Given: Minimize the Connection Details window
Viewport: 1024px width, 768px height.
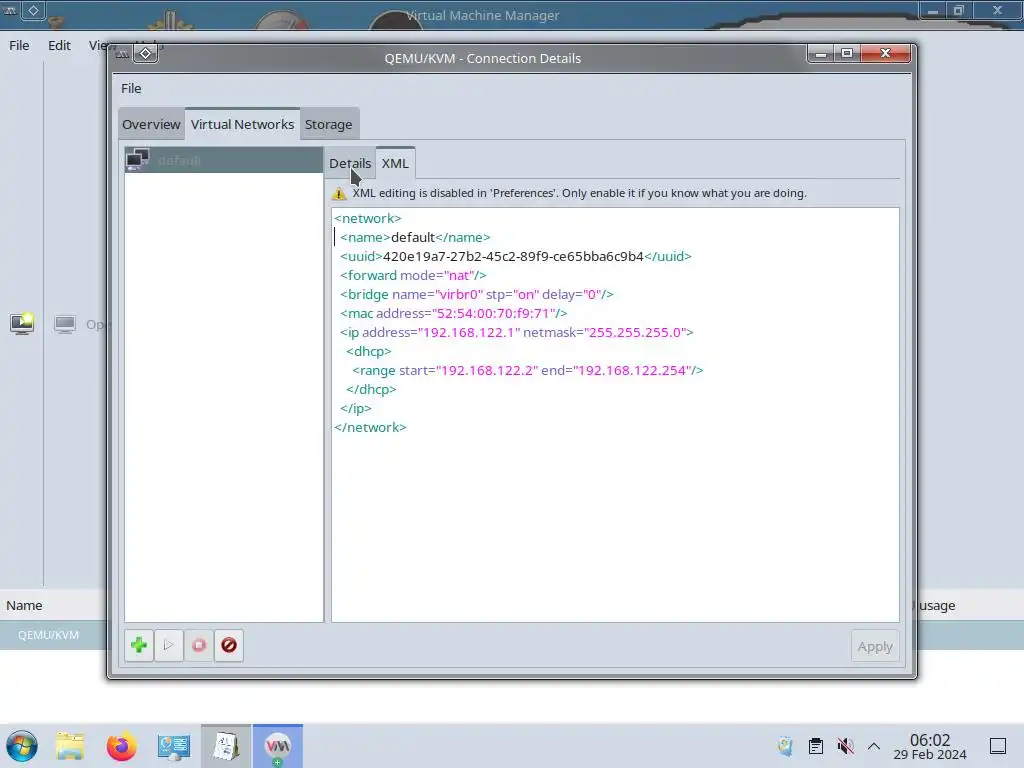Looking at the screenshot, I should pos(821,54).
